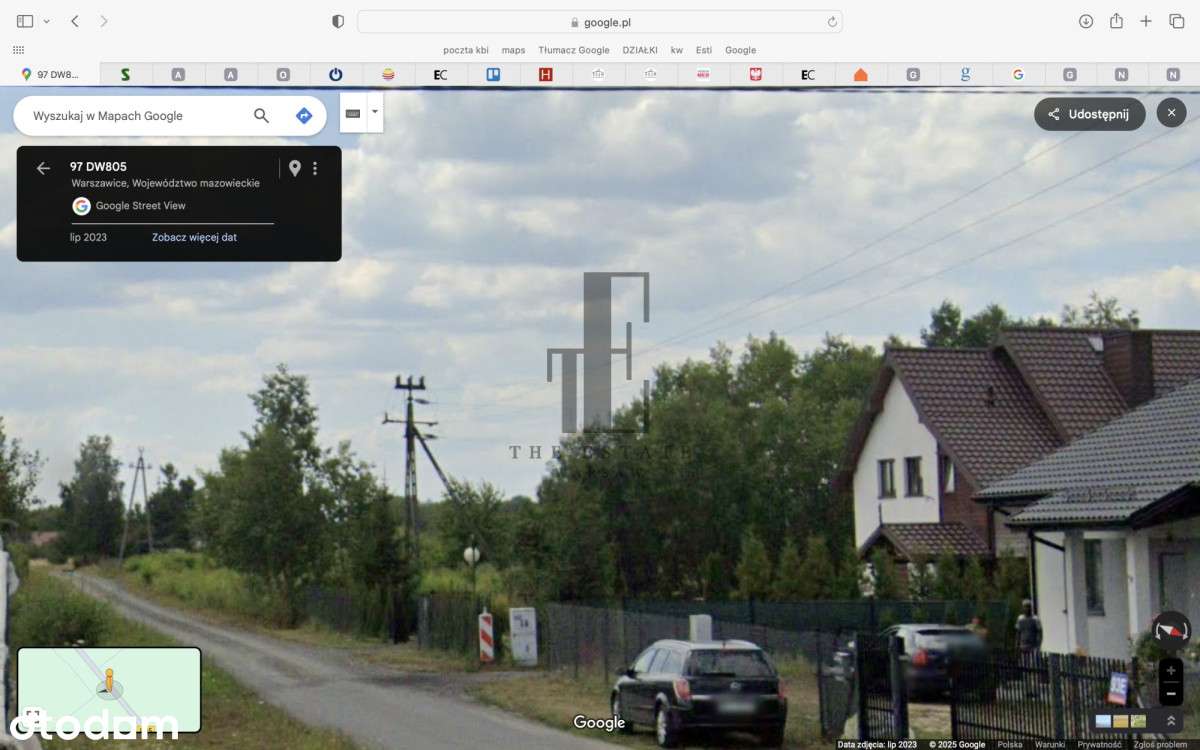Click the magnifier search icon
Screen dimensions: 1200x750
pos(262,116)
